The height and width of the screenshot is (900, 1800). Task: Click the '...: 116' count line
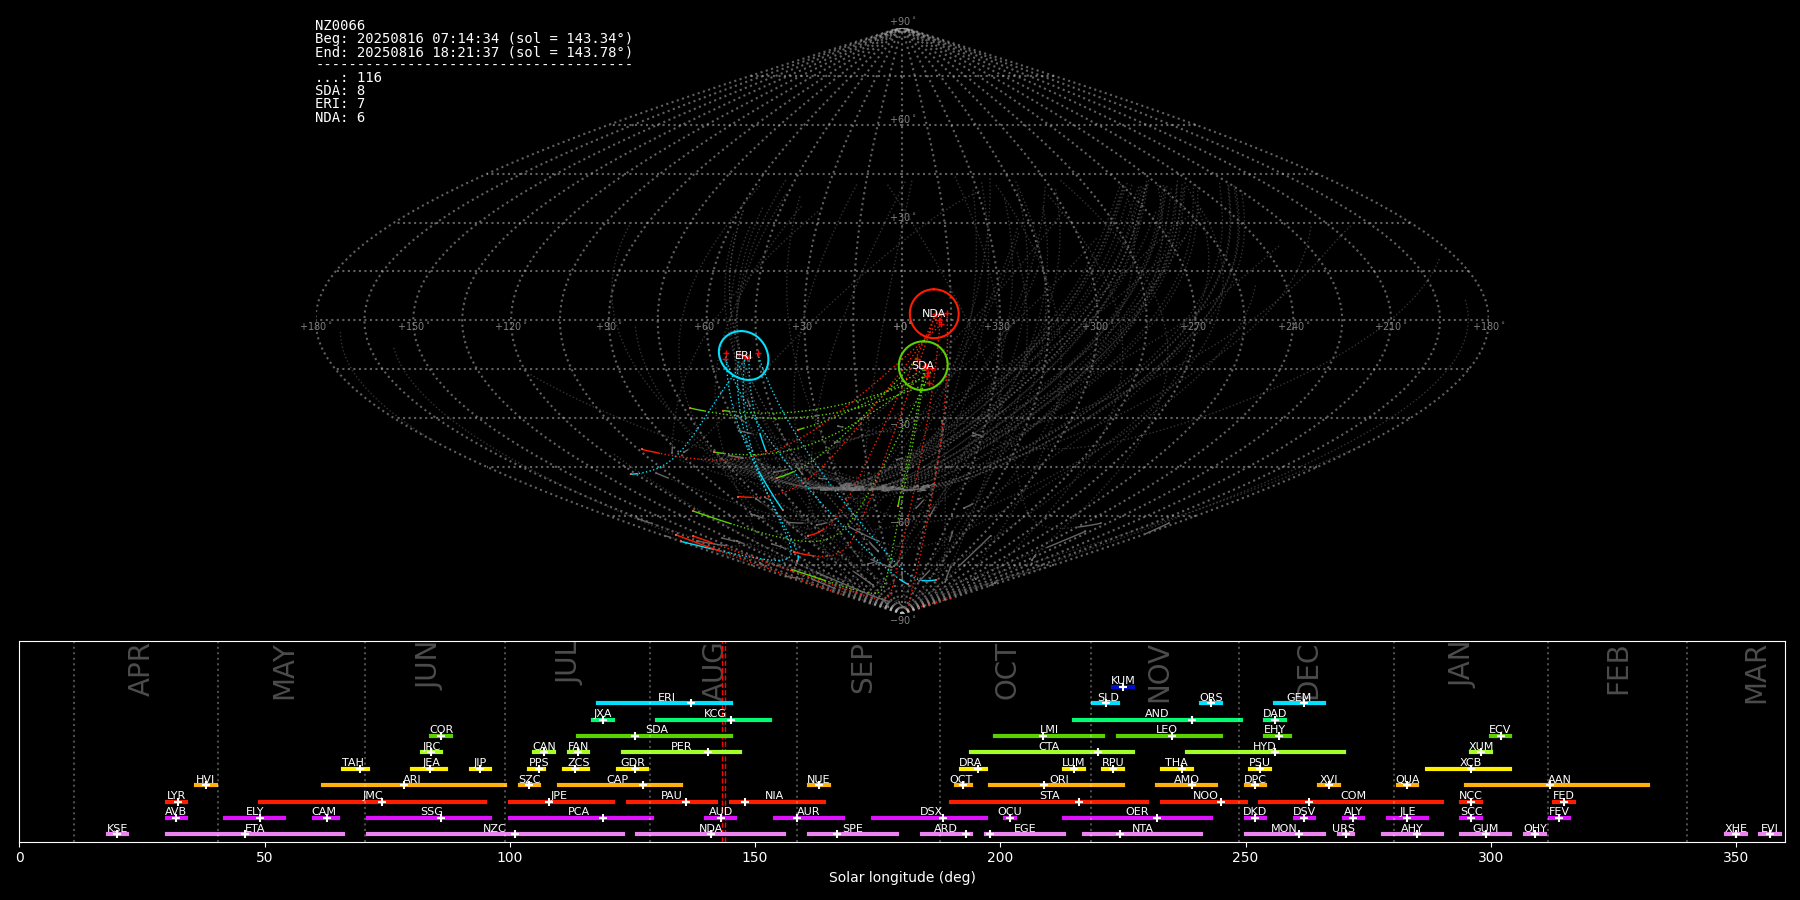[x=348, y=78]
